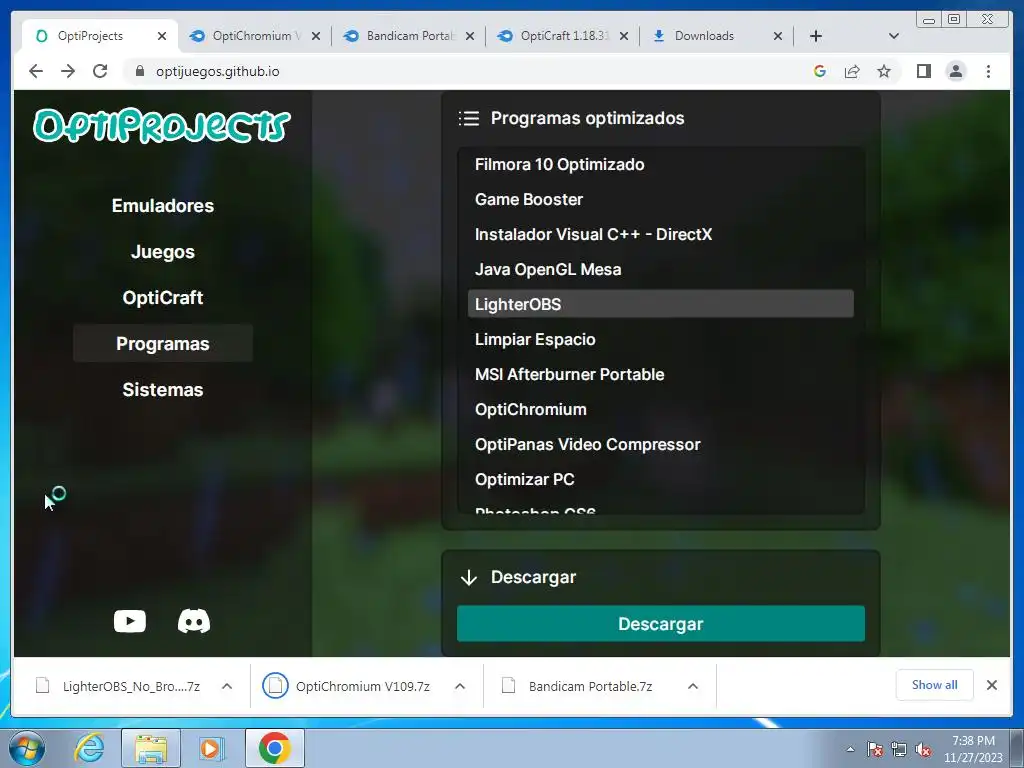
Task: Click Show all downloads button
Action: [x=935, y=685]
